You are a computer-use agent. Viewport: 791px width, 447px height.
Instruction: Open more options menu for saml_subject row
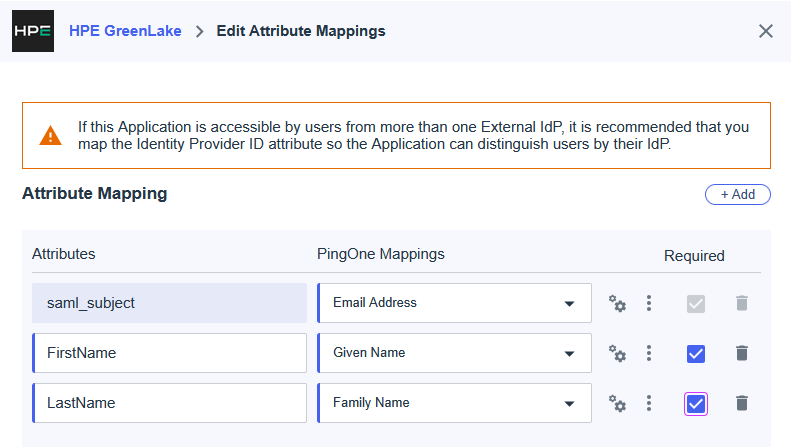(x=649, y=303)
